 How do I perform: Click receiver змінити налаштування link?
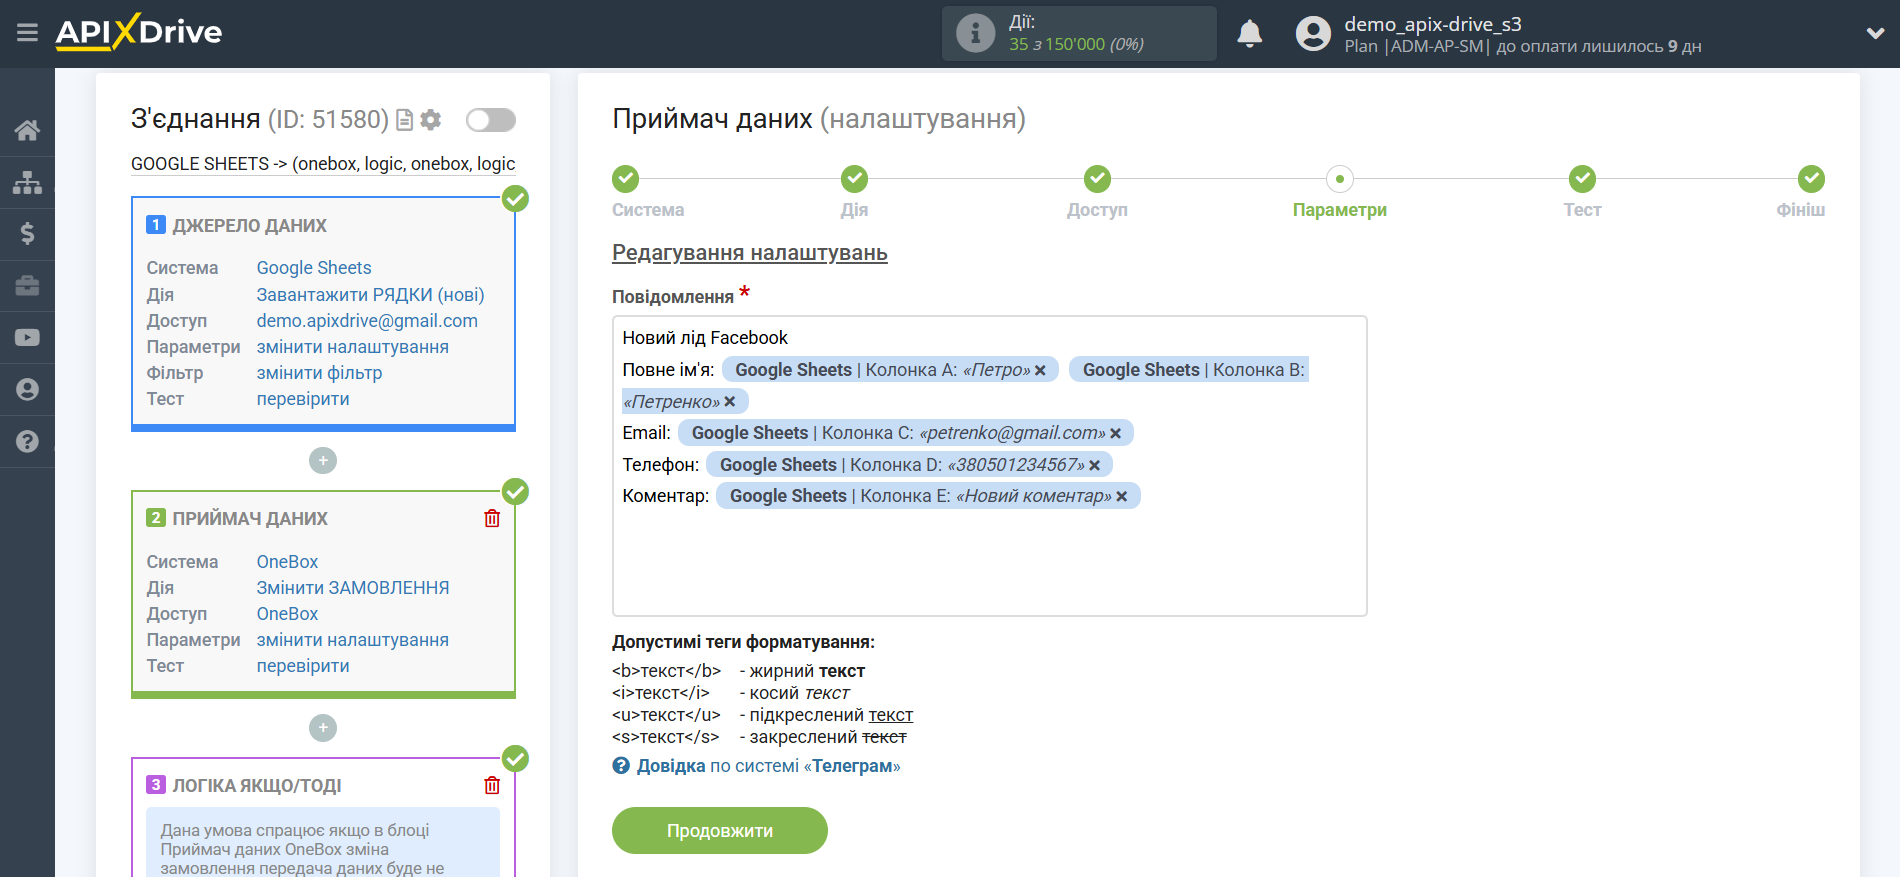352,640
